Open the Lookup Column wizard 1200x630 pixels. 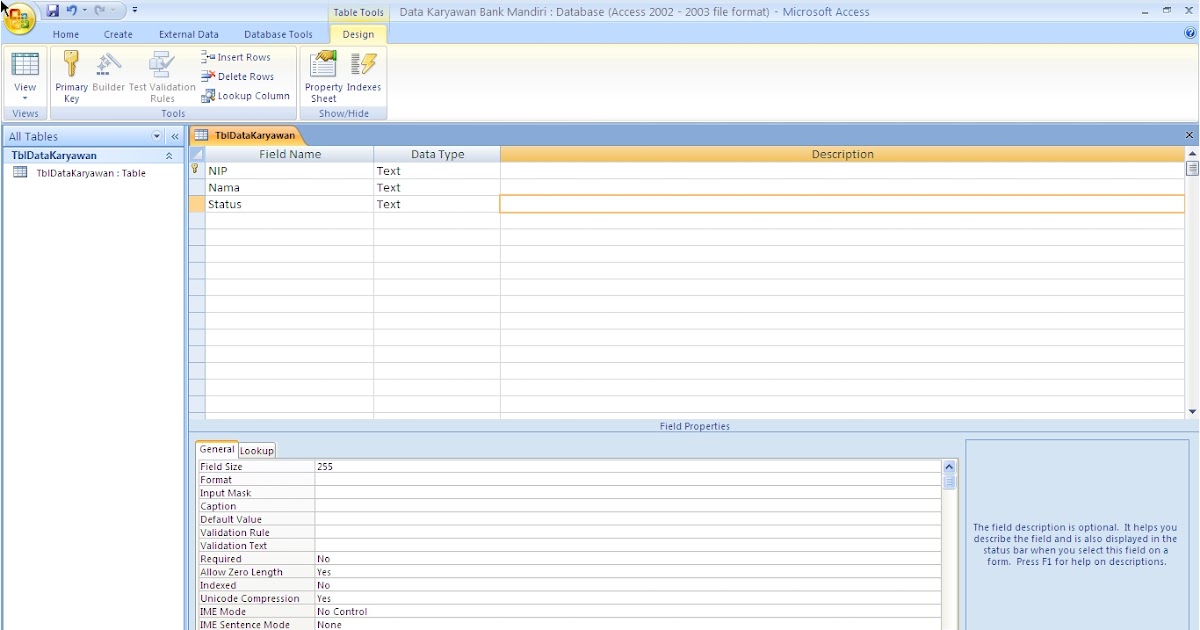pos(246,95)
